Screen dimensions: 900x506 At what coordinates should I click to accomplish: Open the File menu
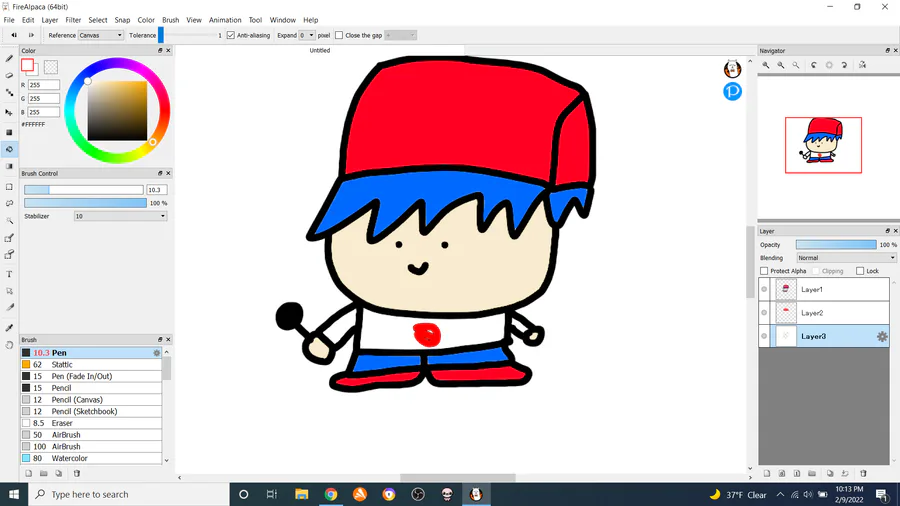pyautogui.click(x=9, y=20)
